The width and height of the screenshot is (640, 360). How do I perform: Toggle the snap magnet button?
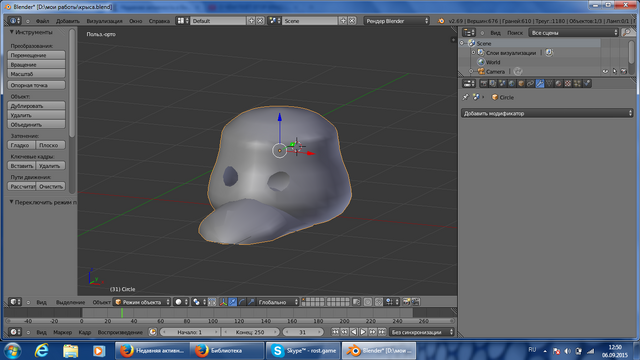tap(379, 302)
